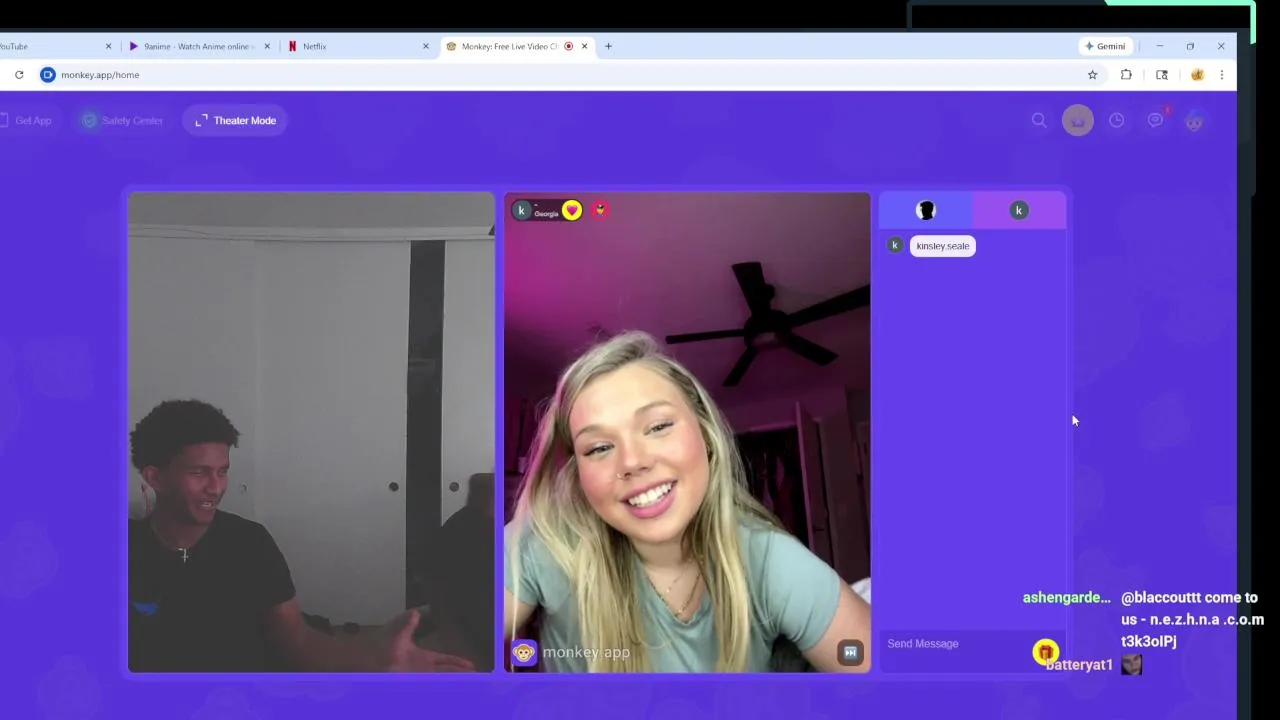Viewport: 1280px width, 720px height.
Task: Switch to the 9anime browser tab
Action: pyautogui.click(x=198, y=46)
